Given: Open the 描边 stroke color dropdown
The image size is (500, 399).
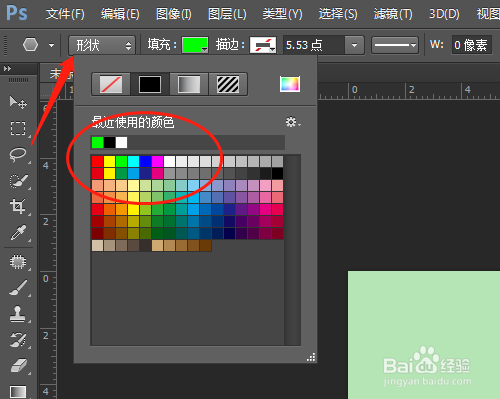Looking at the screenshot, I should pyautogui.click(x=263, y=45).
